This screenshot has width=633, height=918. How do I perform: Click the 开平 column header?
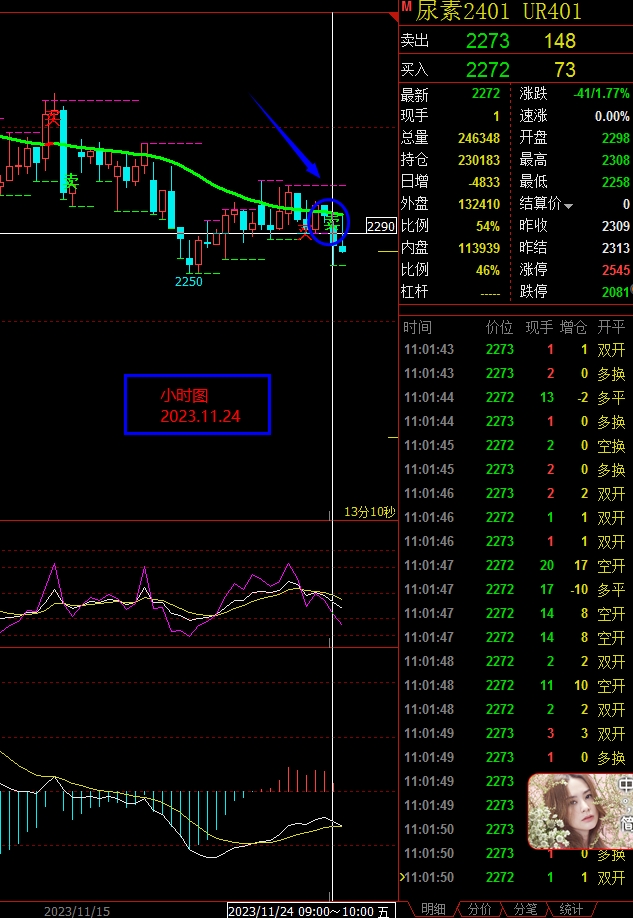[x=611, y=327]
